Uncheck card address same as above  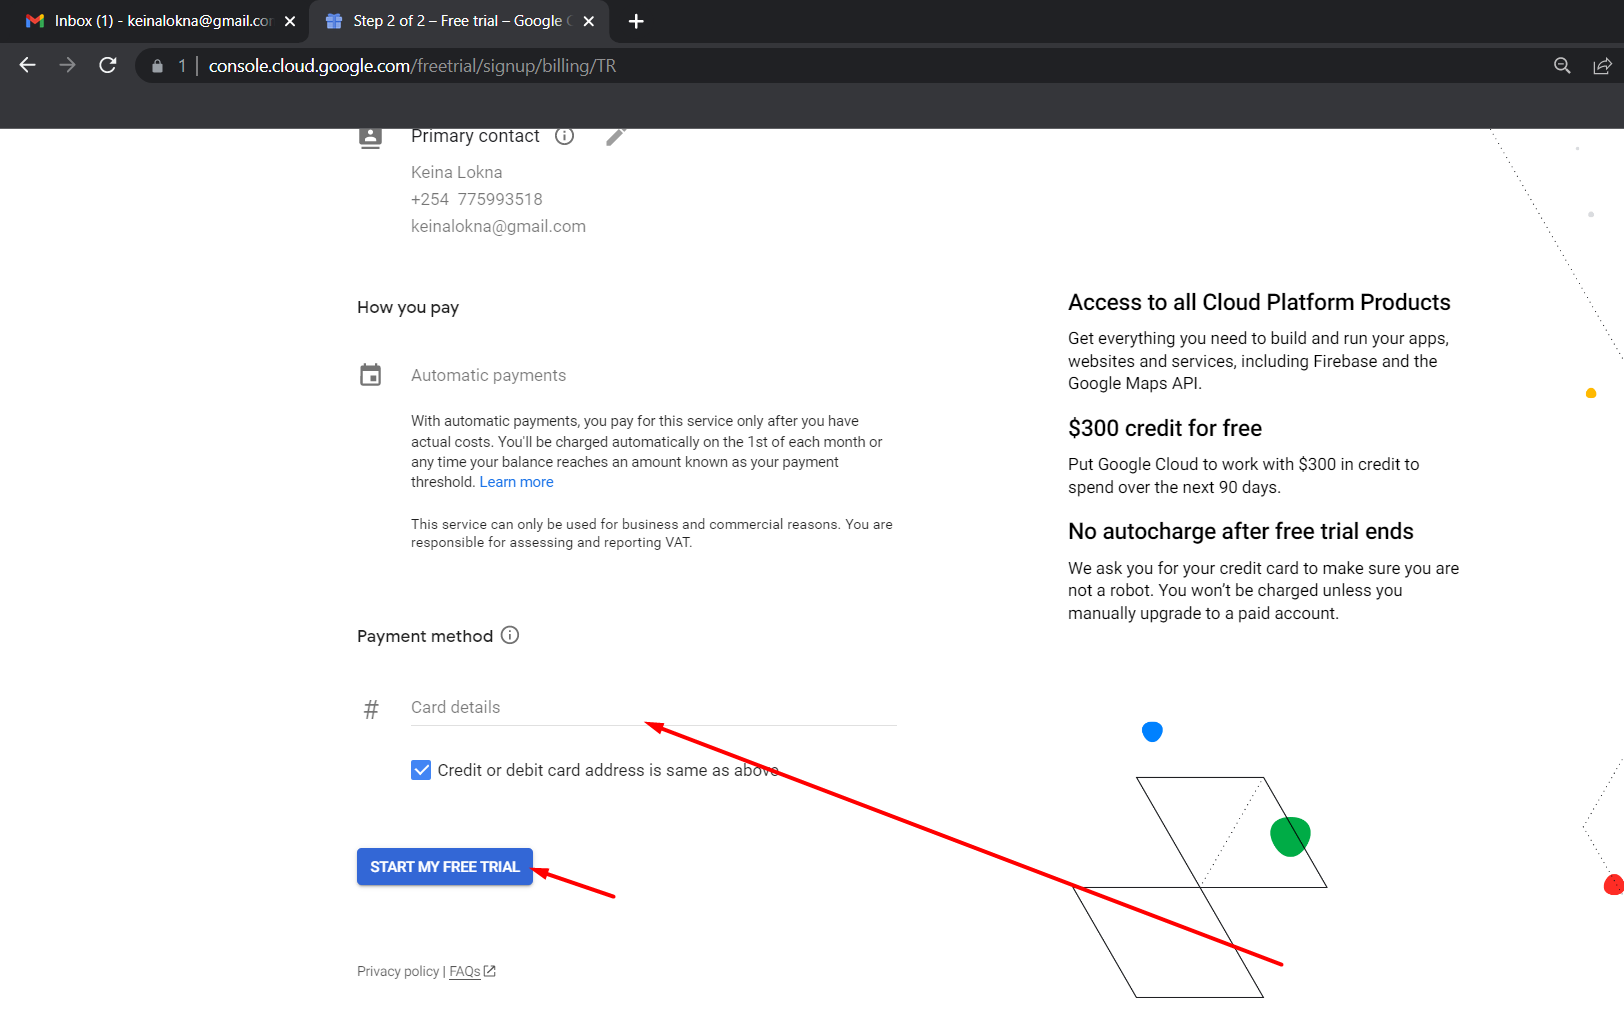(421, 770)
